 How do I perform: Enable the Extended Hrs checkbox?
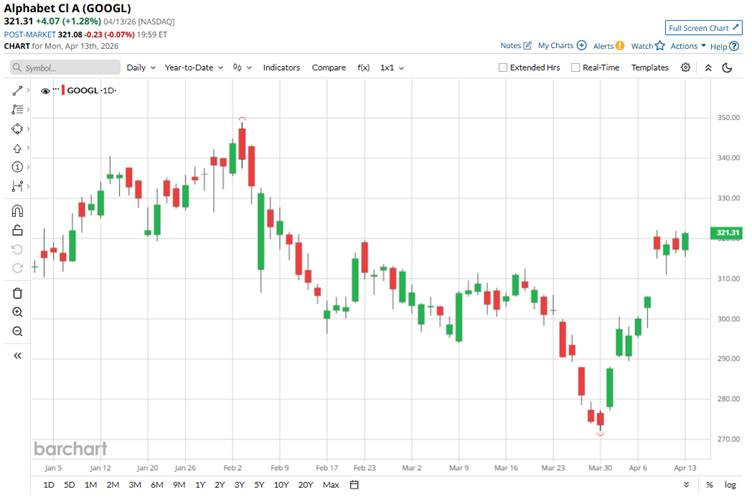(x=503, y=67)
